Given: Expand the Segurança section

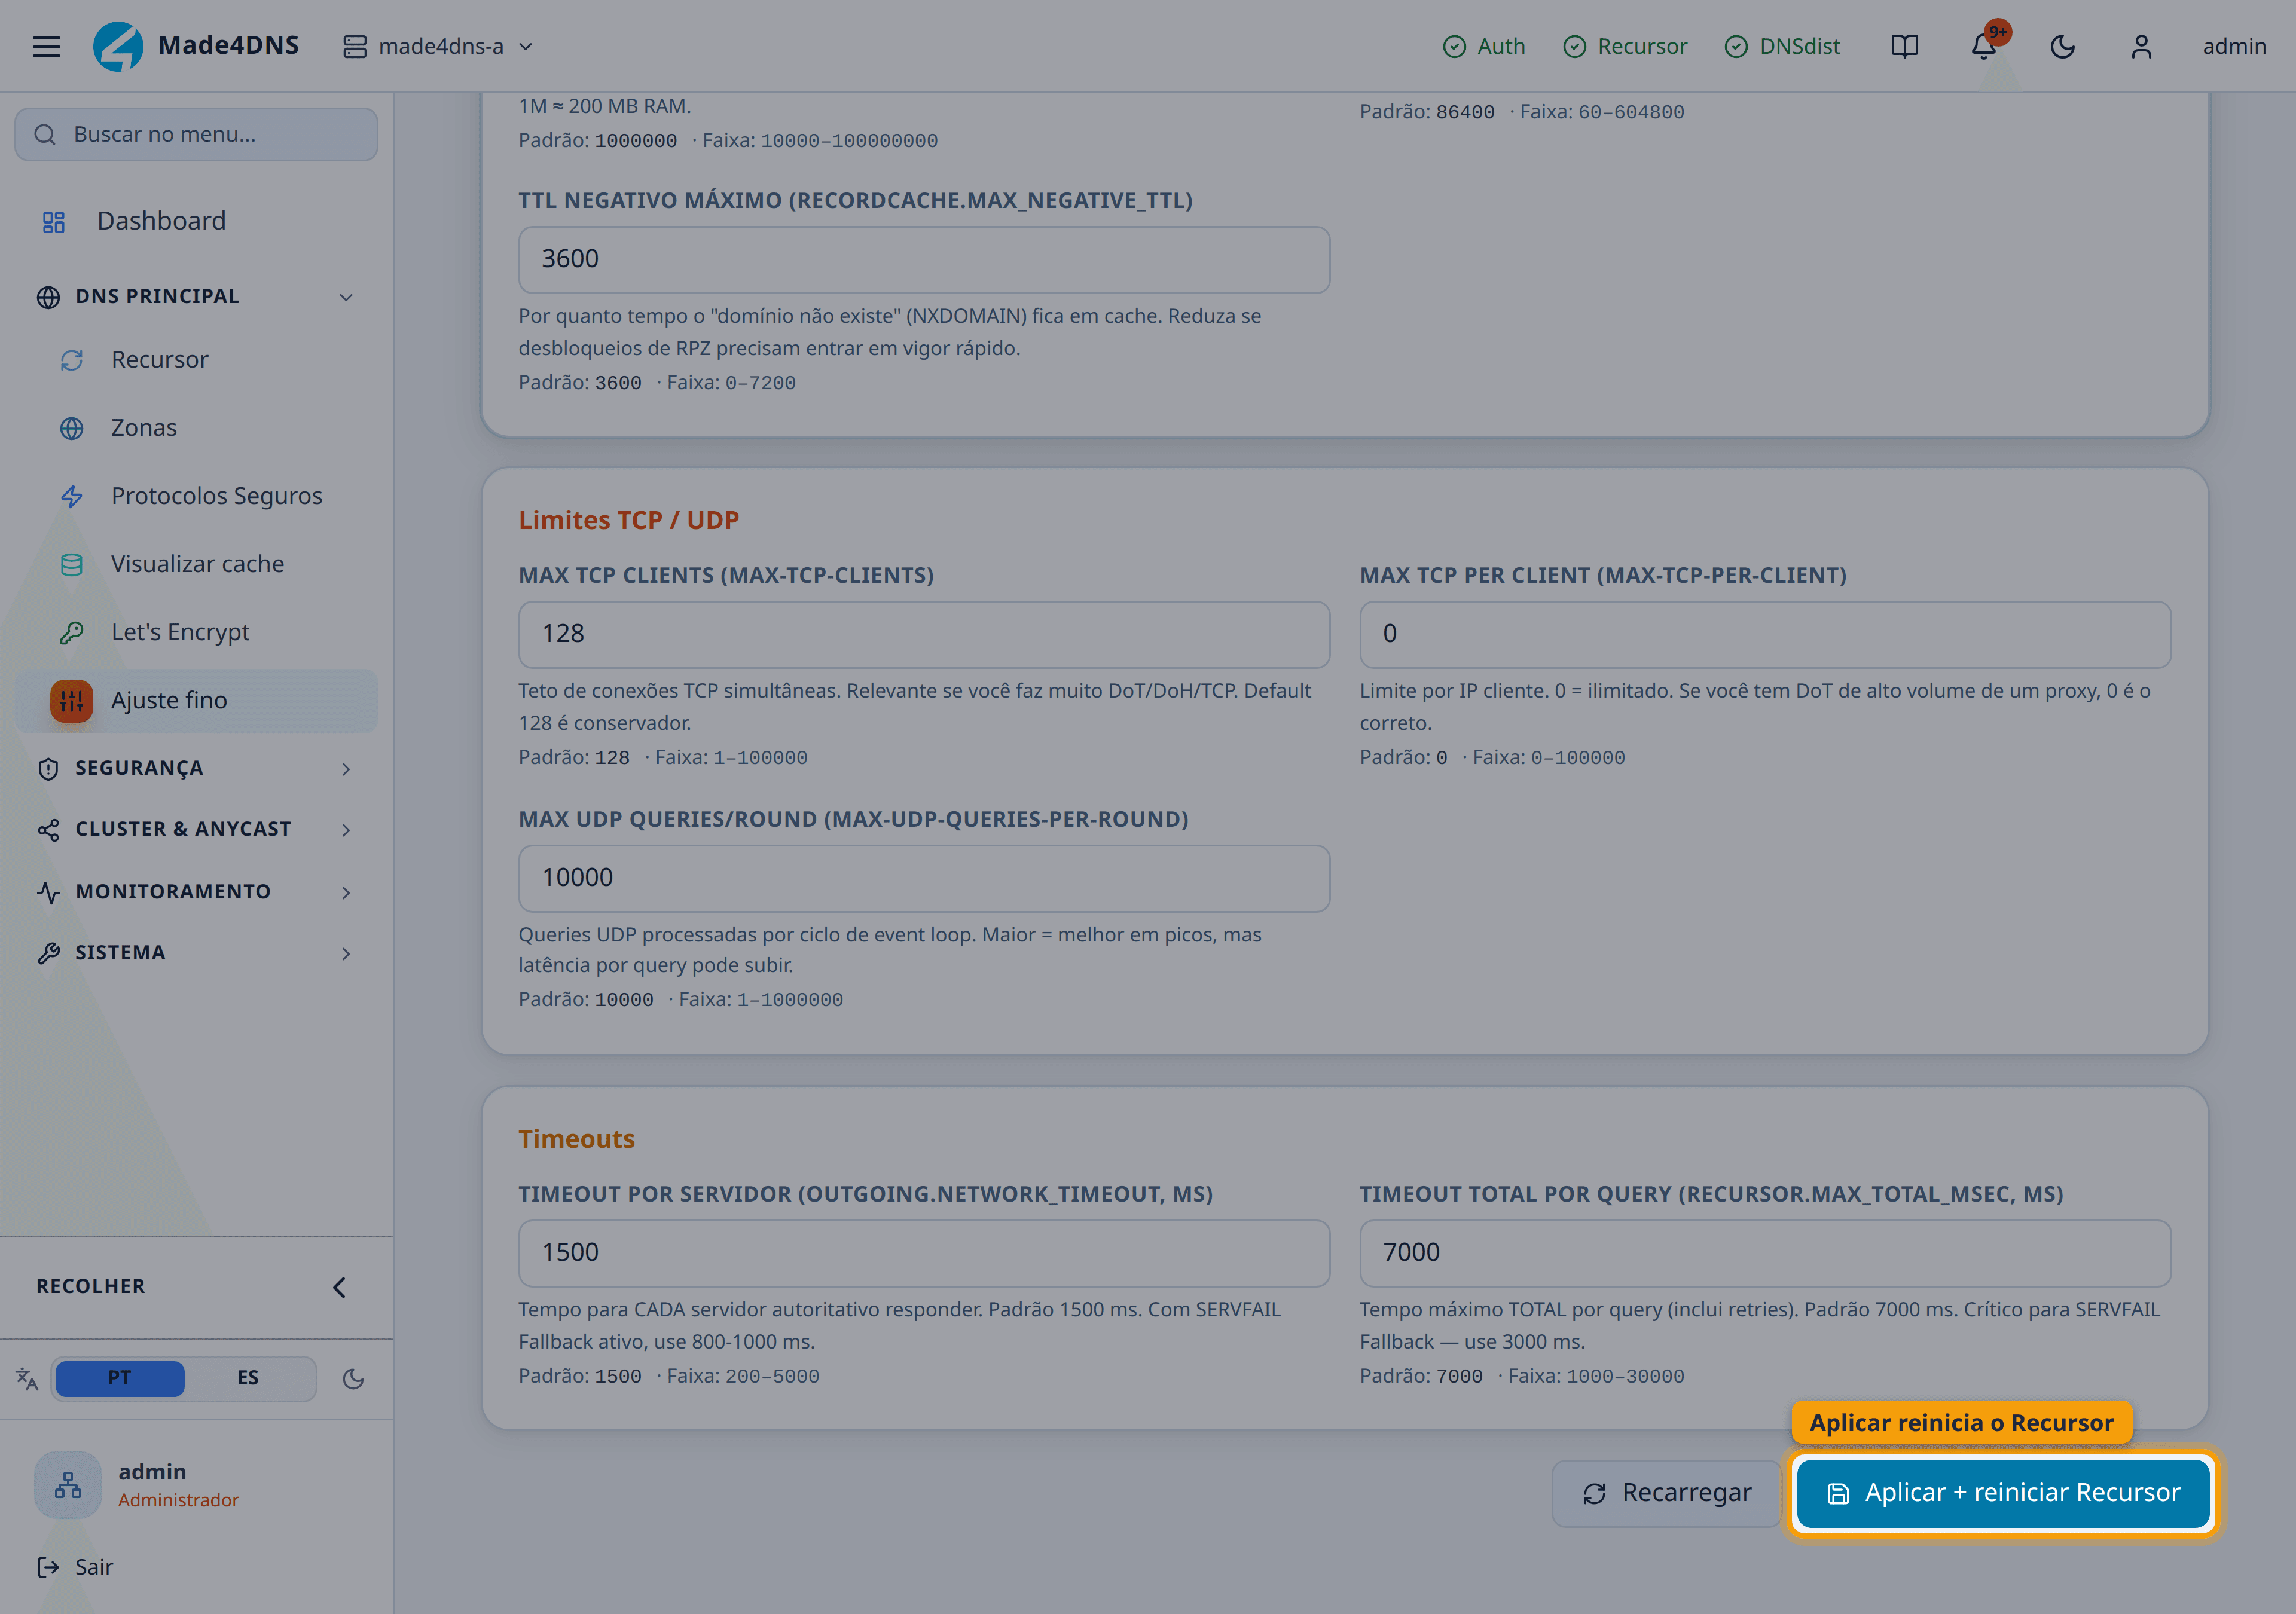Looking at the screenshot, I should (x=196, y=769).
